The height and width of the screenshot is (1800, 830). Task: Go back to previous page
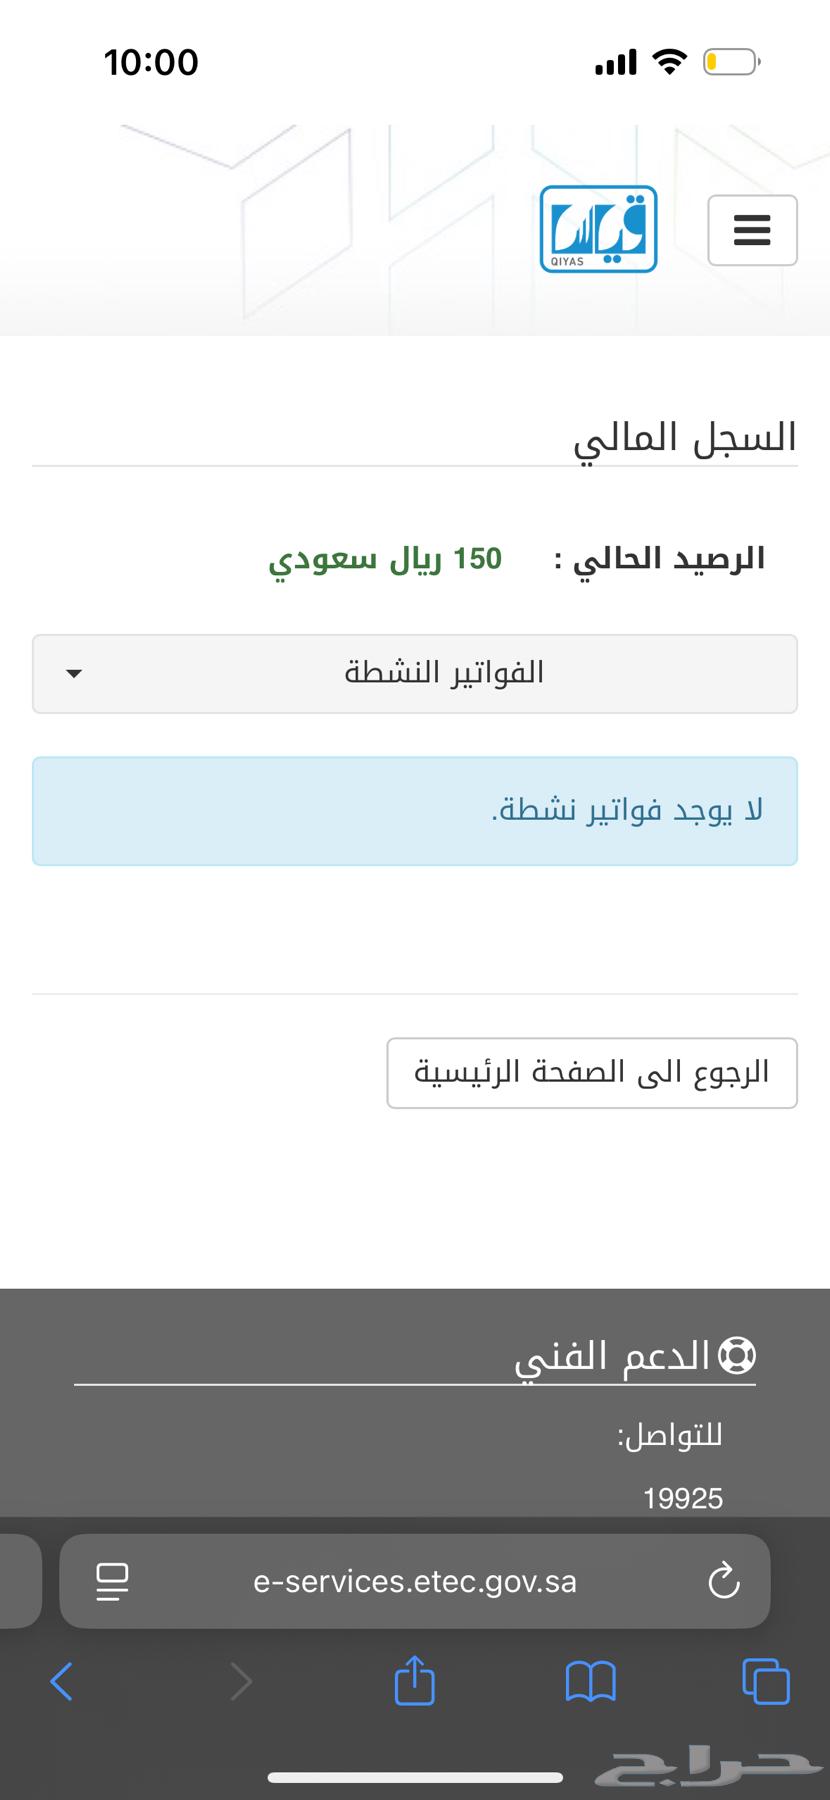click(62, 1681)
